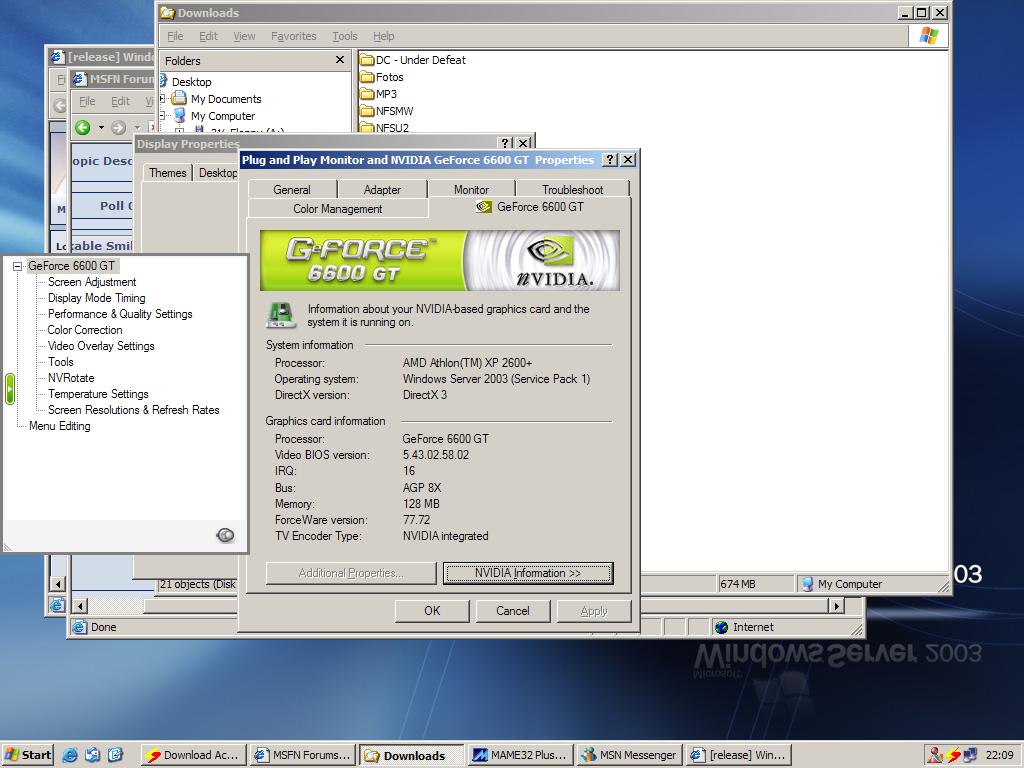Click the green slide-out handle on the NVIDIA menu
Viewport: 1024px width, 768px height.
[x=10, y=389]
